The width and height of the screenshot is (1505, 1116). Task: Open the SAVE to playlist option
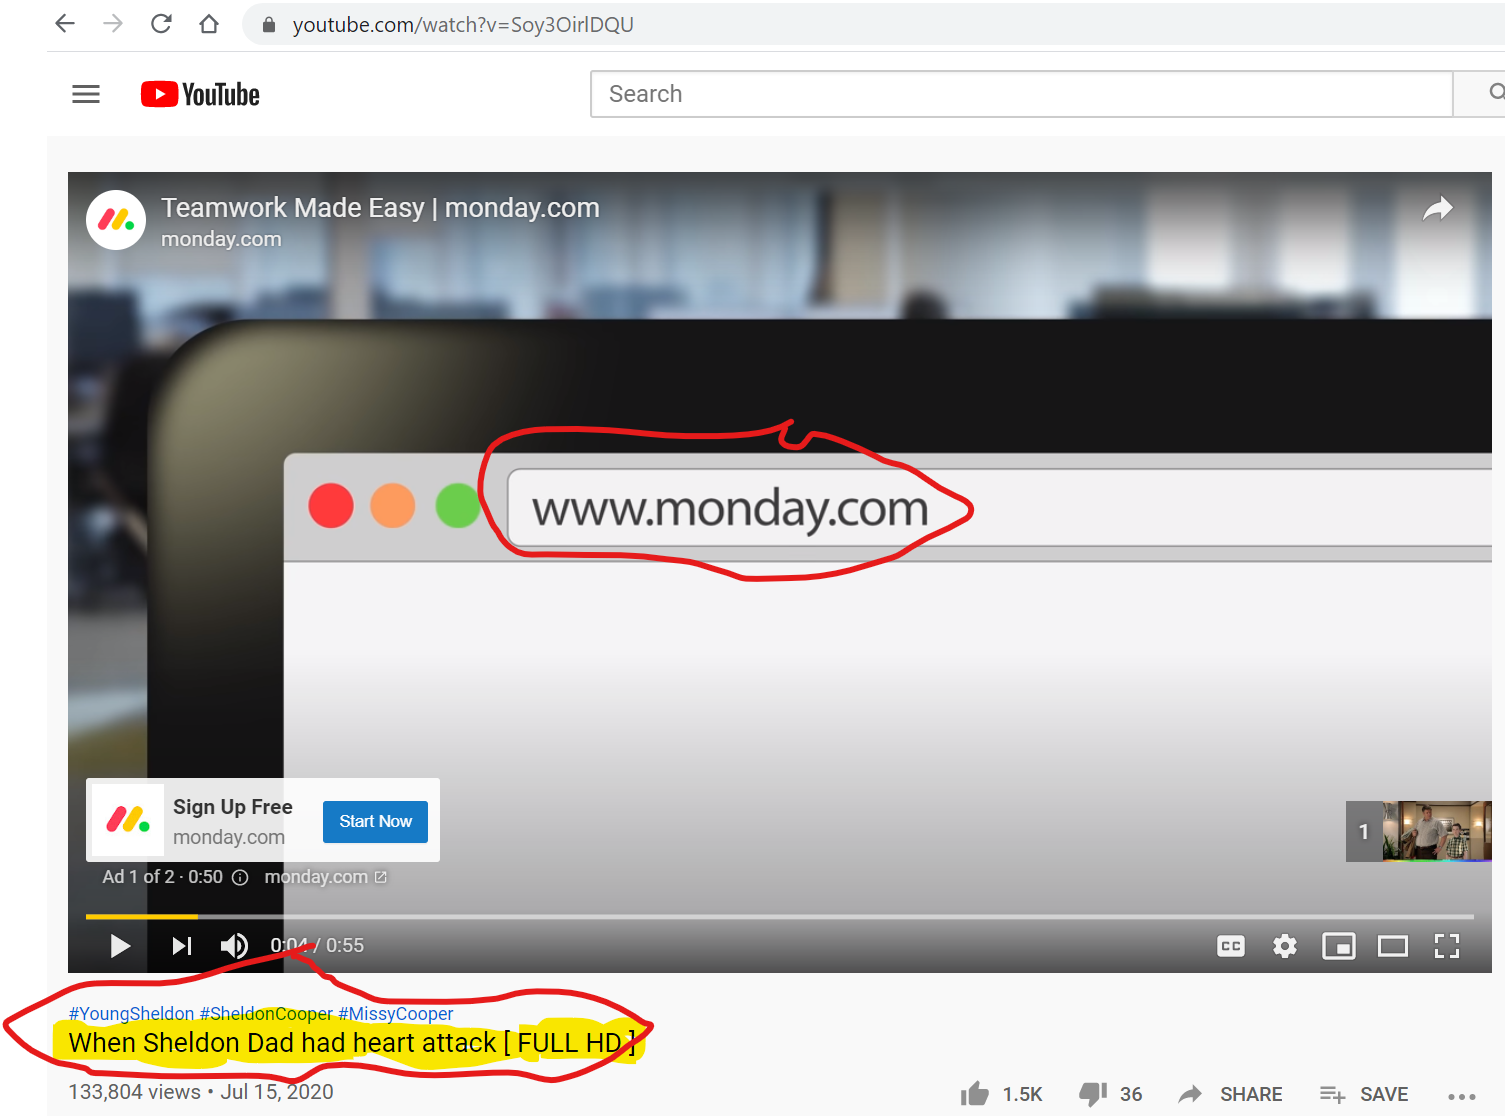click(1364, 1094)
